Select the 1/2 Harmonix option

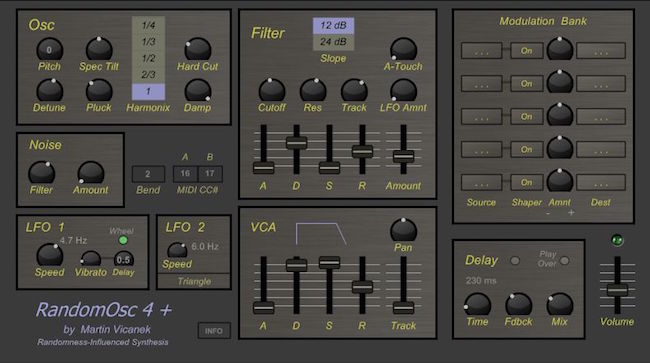click(148, 58)
